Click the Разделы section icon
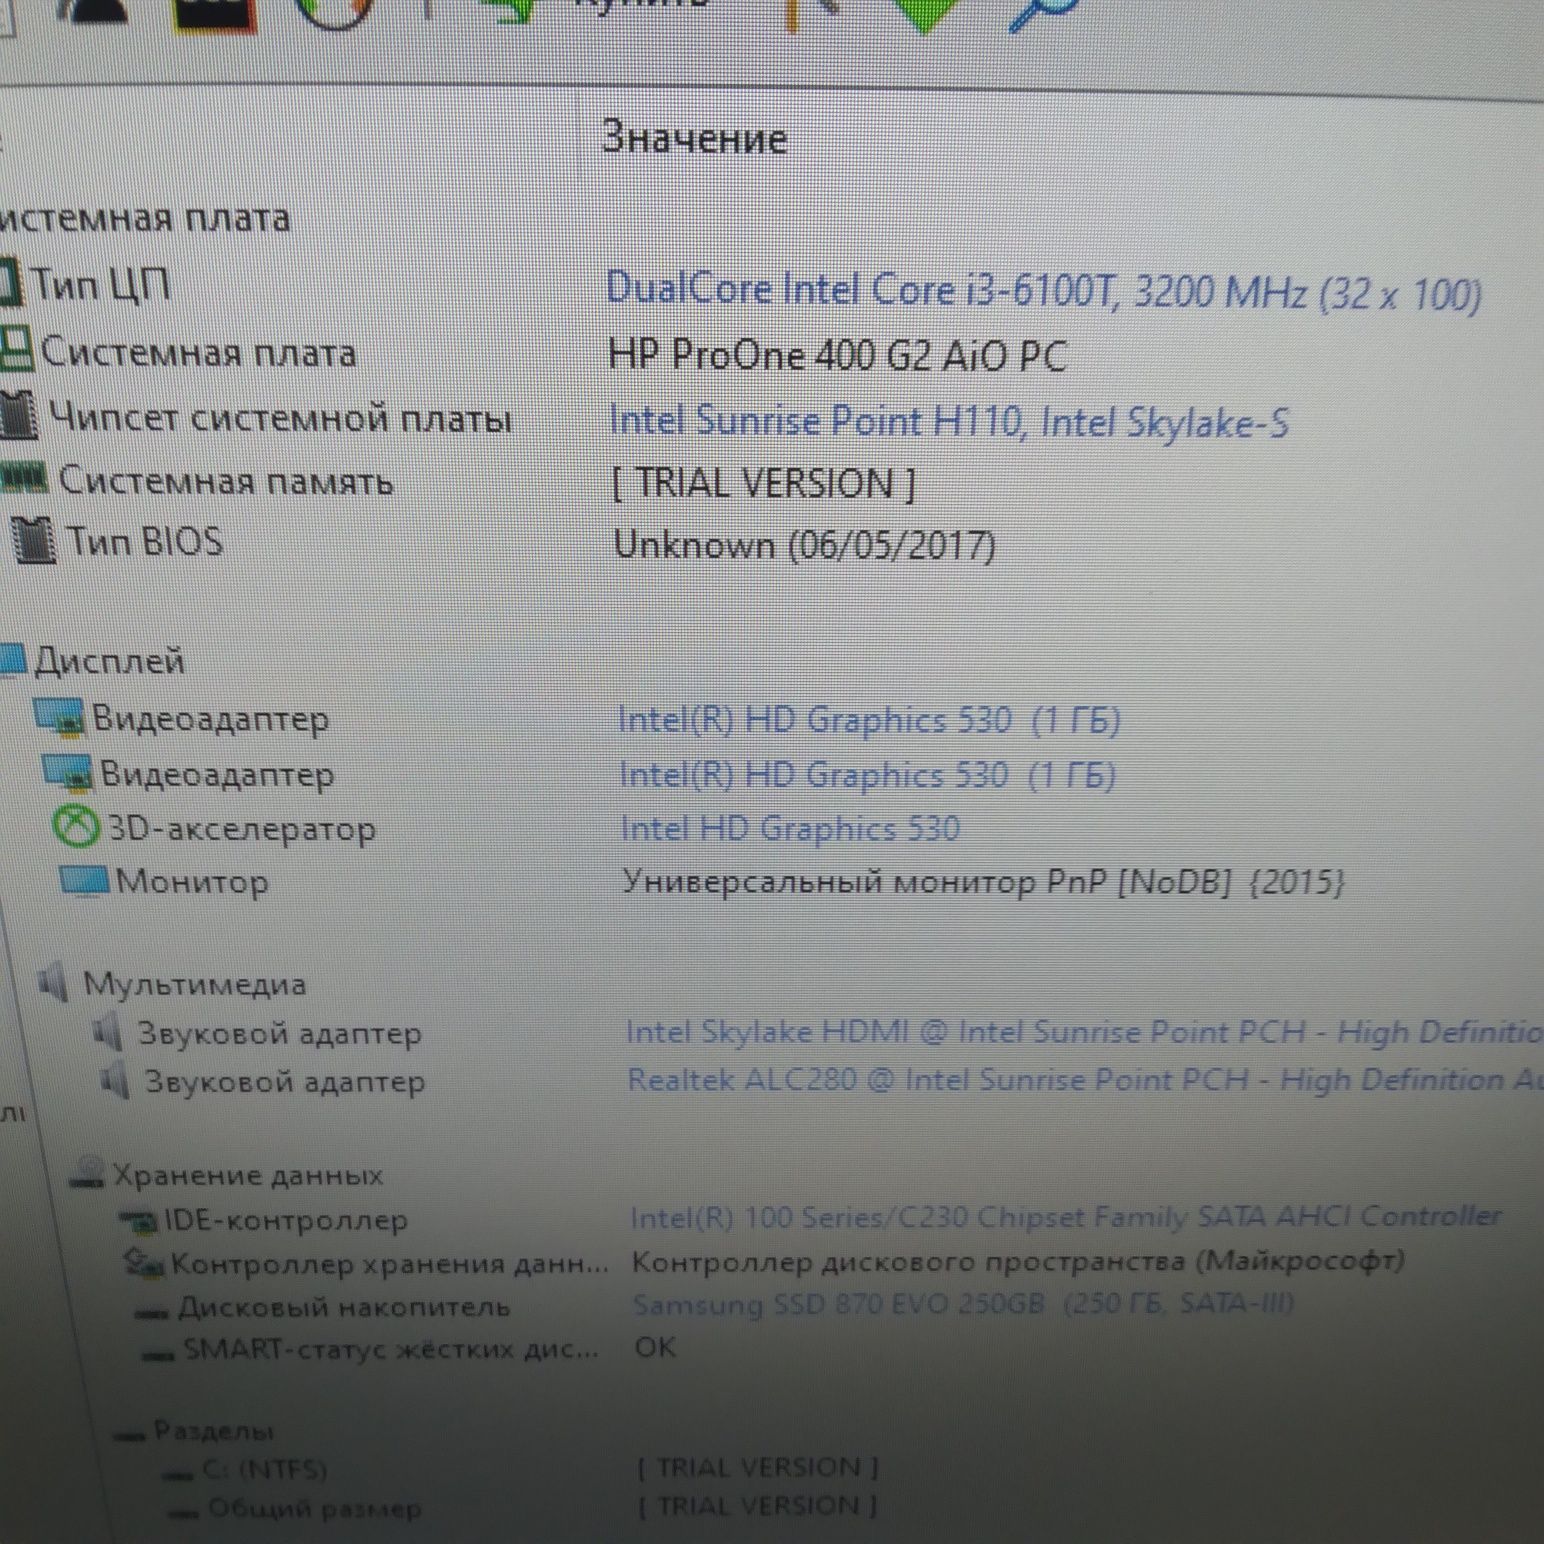Viewport: 1544px width, 1544px height. 130,1437
